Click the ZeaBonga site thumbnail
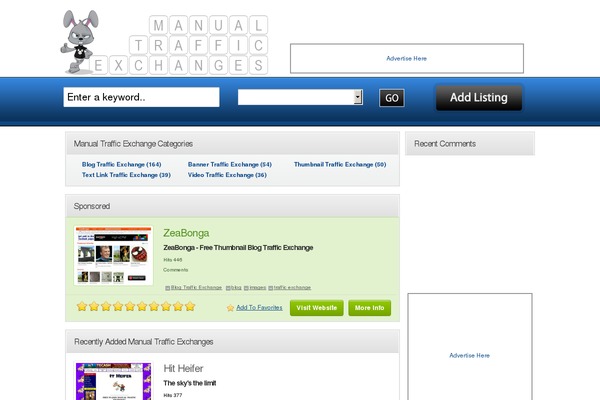Viewport: 600px width, 400px height. click(113, 255)
